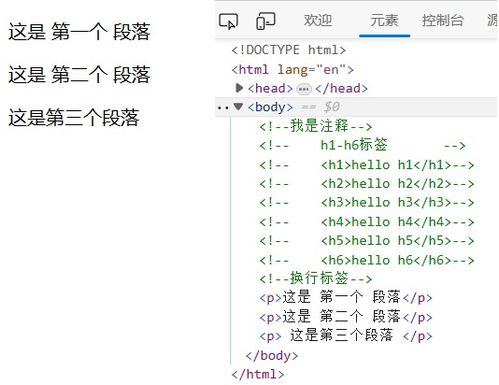Select the closing </body> tag
This screenshot has height=385, width=499.
tap(272, 355)
